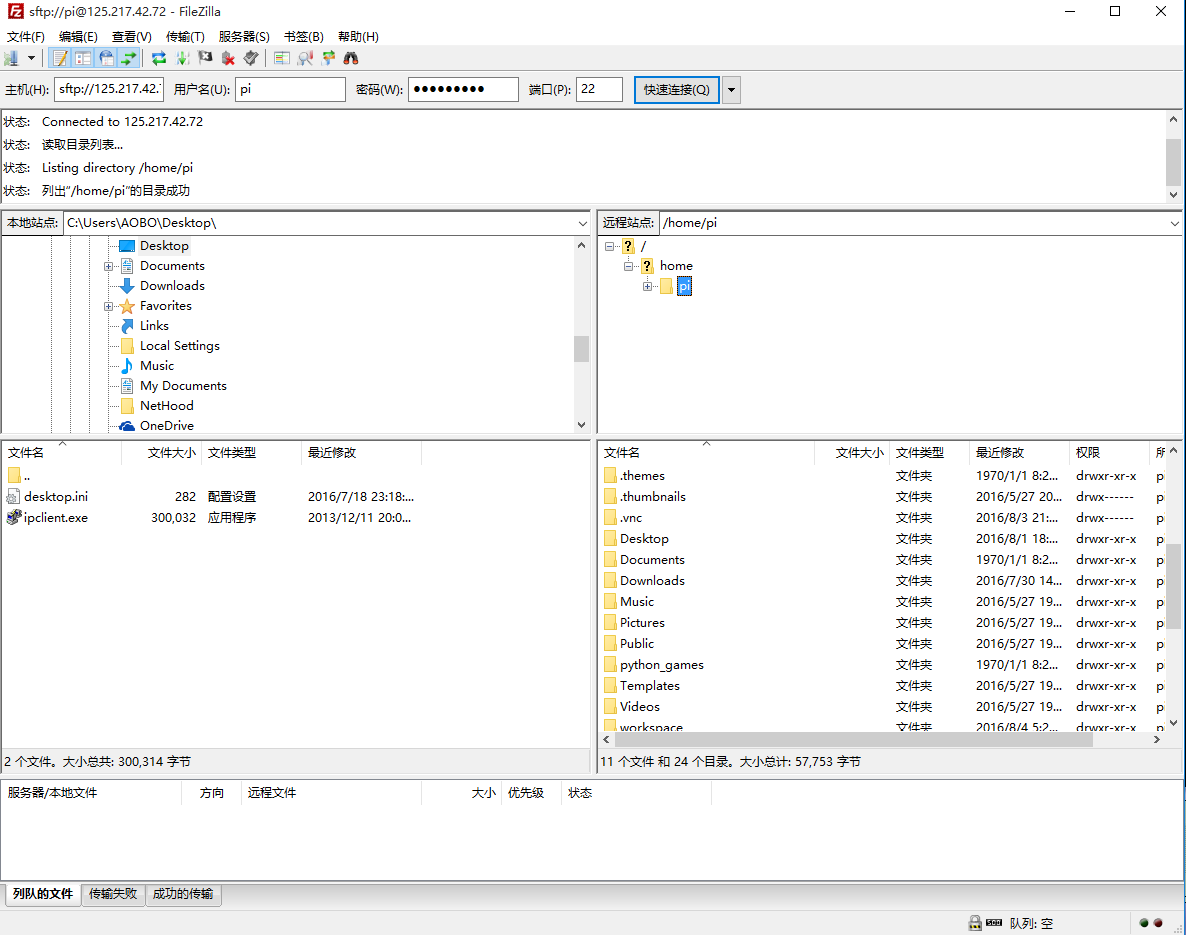Toggle transfer queue display

click(129, 58)
